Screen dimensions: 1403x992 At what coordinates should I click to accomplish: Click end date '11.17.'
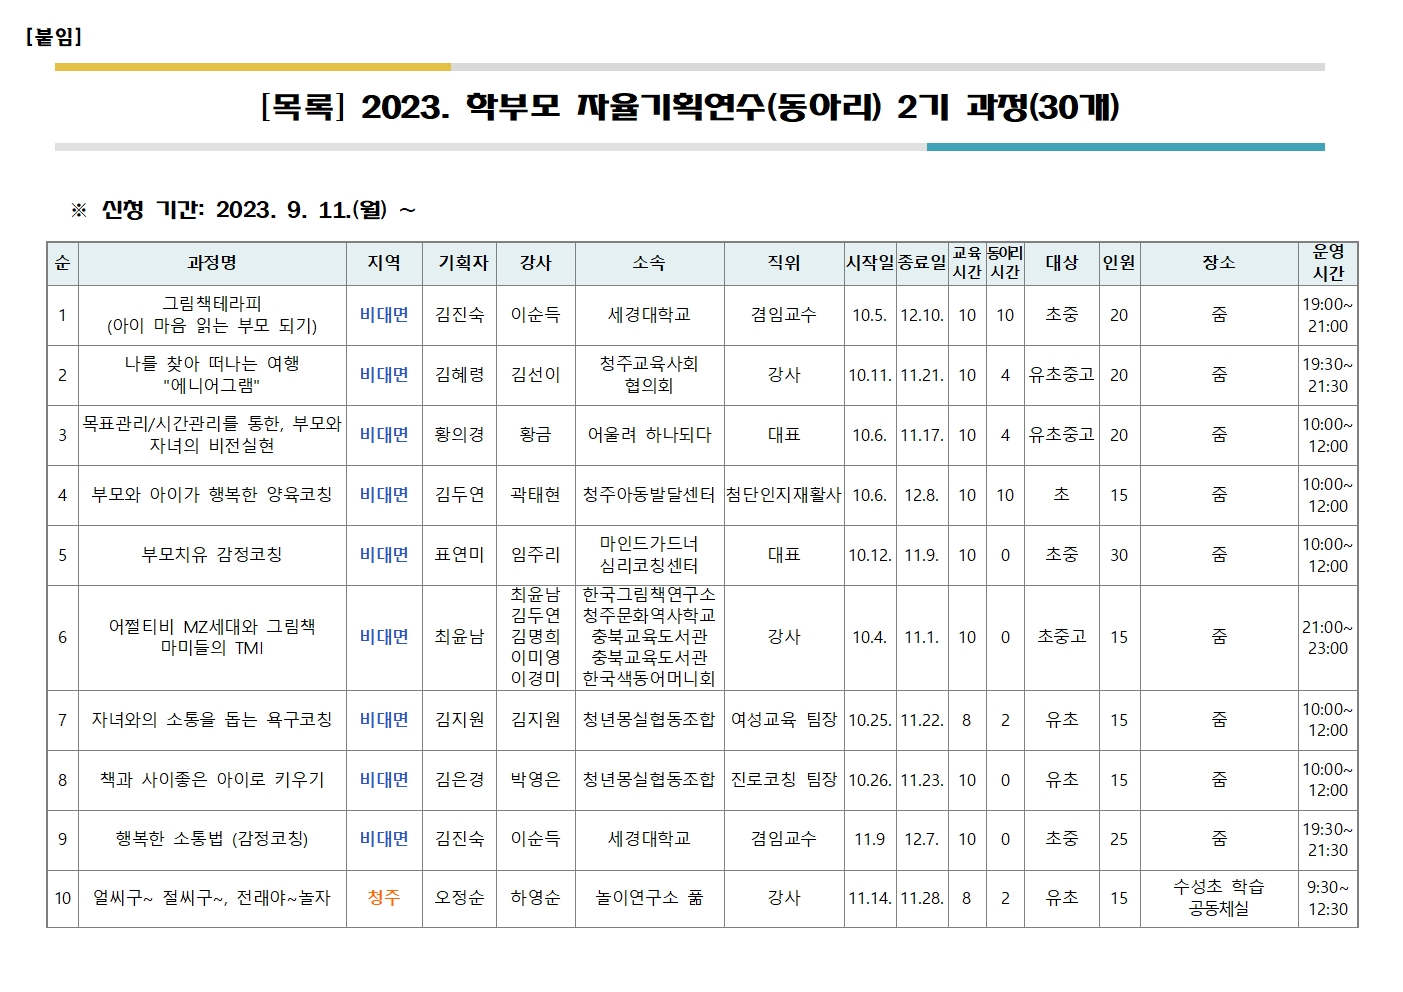coord(922,435)
